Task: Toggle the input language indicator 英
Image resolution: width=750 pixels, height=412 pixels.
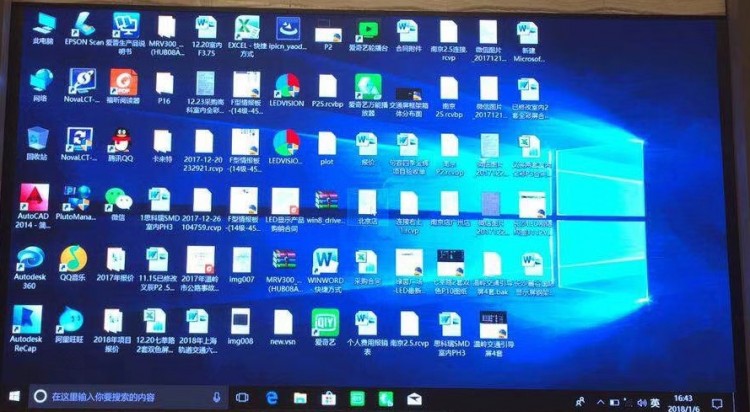Action: [x=654, y=402]
